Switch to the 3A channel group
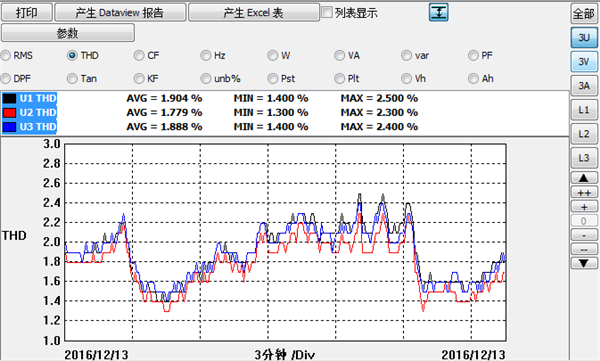600x361 pixels. pyautogui.click(x=584, y=86)
